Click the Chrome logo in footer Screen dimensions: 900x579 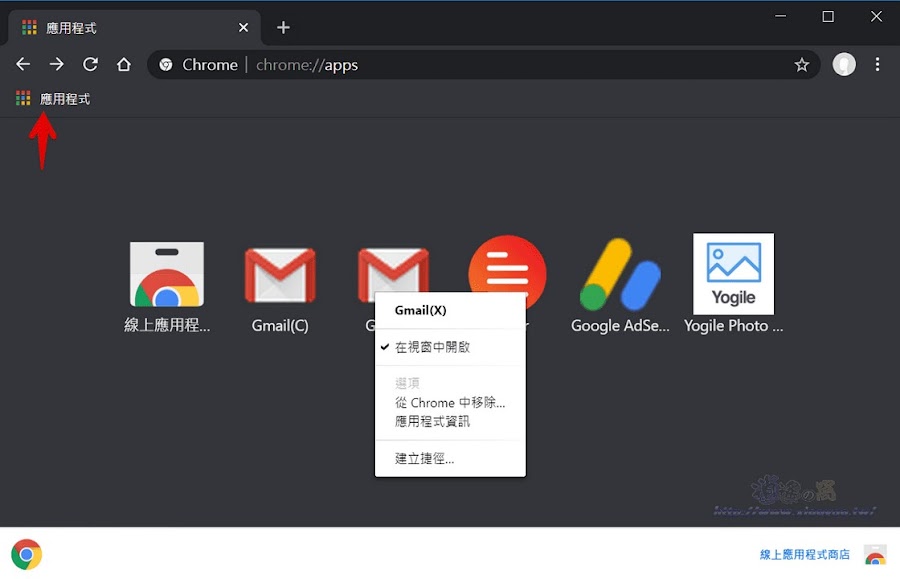pos(26,554)
